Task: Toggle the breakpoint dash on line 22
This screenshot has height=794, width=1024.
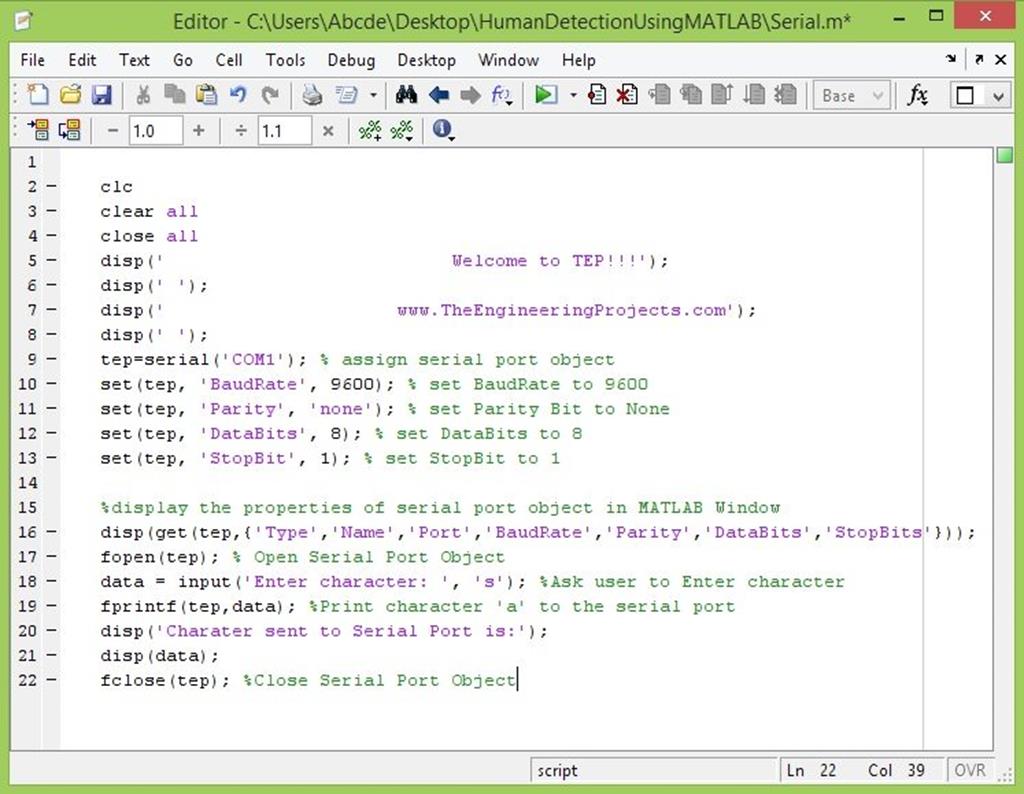Action: tap(51, 680)
